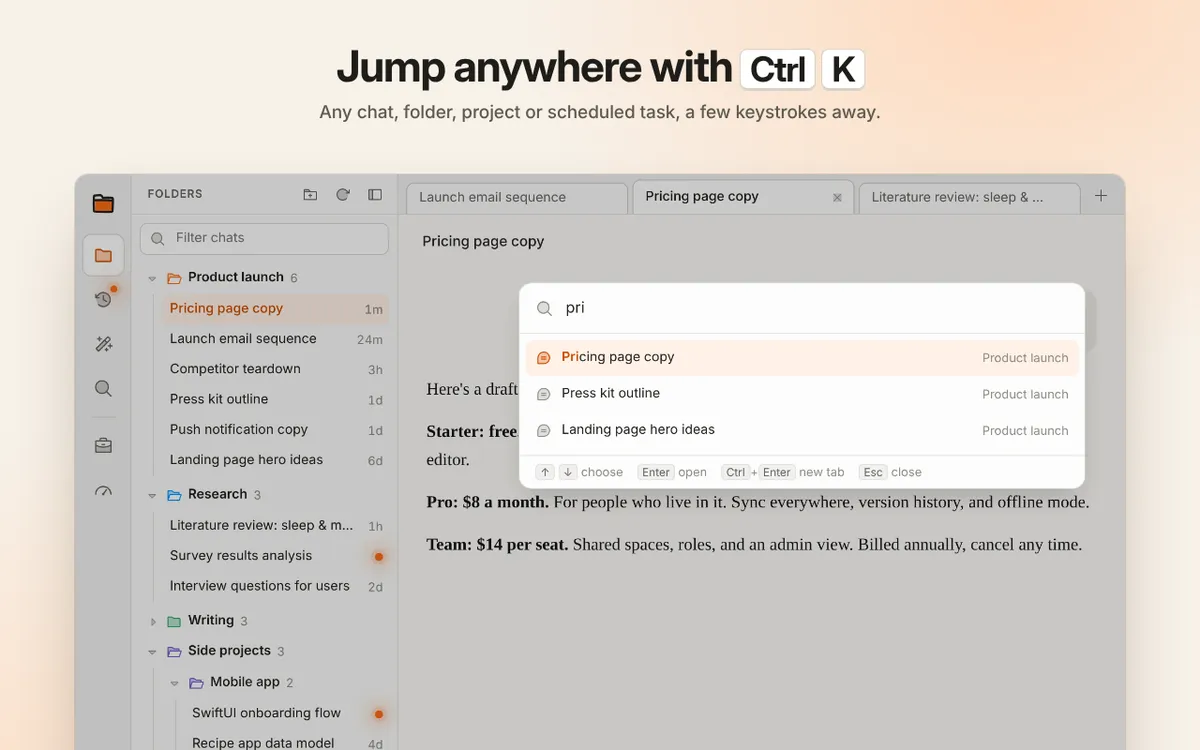The height and width of the screenshot is (750, 1200).
Task: Switch to the Pricing page copy tab
Action: click(743, 197)
